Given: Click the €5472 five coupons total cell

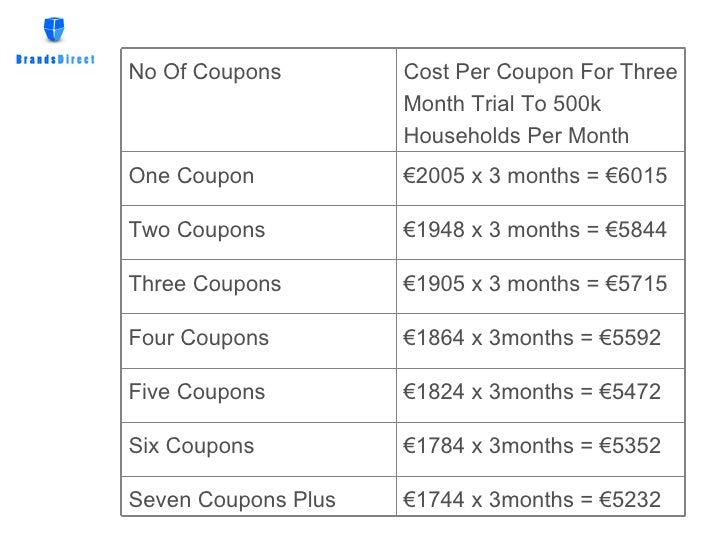Looking at the screenshot, I should 540,396.
